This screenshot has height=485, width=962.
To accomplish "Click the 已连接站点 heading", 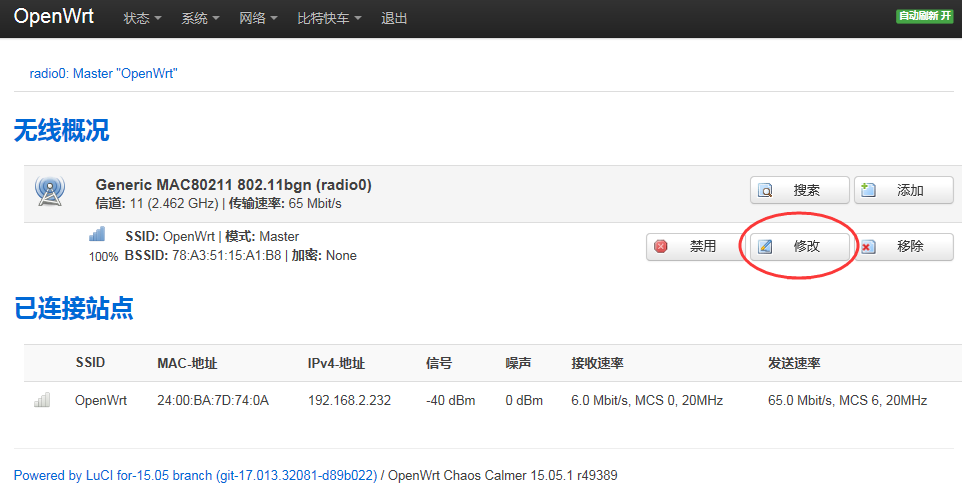I will pos(74,308).
